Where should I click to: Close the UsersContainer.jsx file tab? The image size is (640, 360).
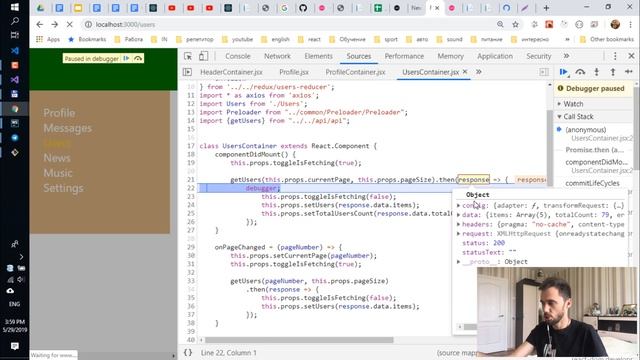(465, 72)
